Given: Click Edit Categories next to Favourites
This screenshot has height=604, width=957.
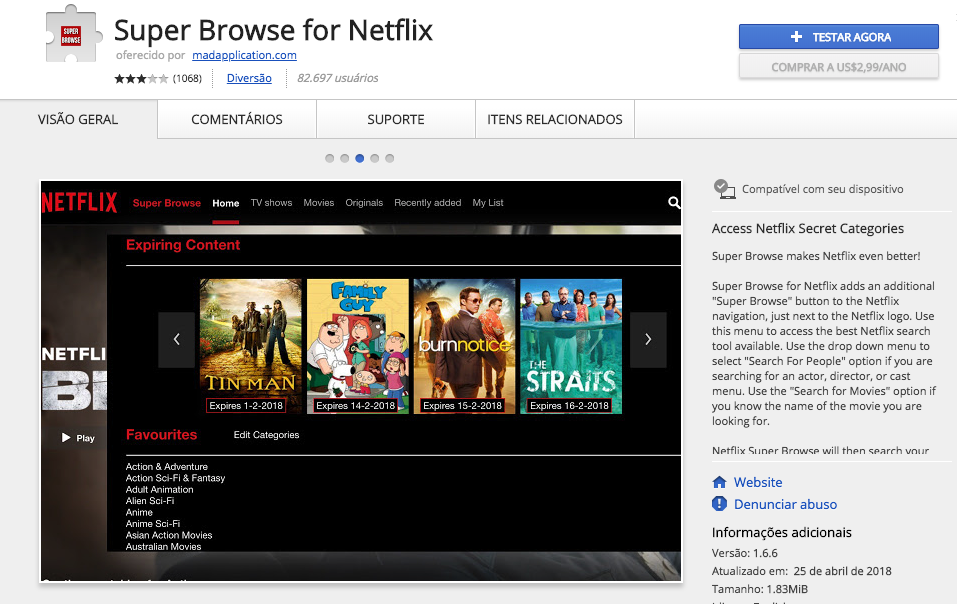Looking at the screenshot, I should (x=266, y=435).
